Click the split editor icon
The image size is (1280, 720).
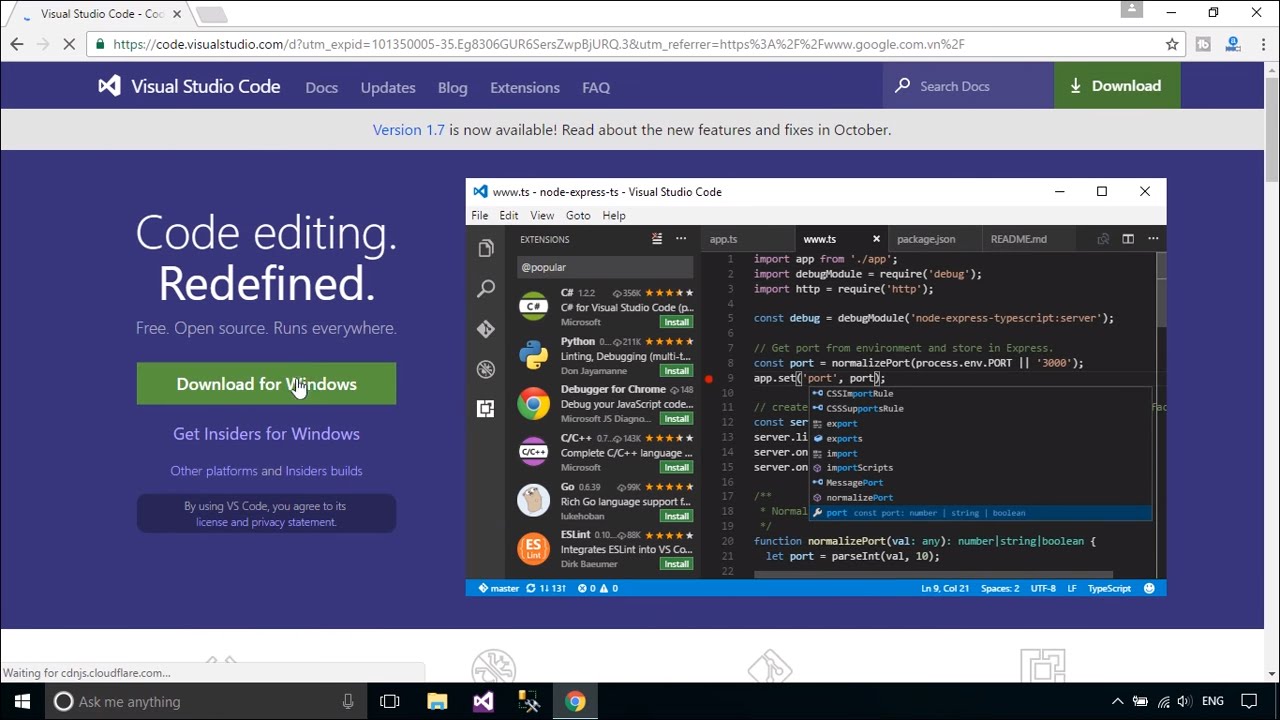click(x=1128, y=239)
